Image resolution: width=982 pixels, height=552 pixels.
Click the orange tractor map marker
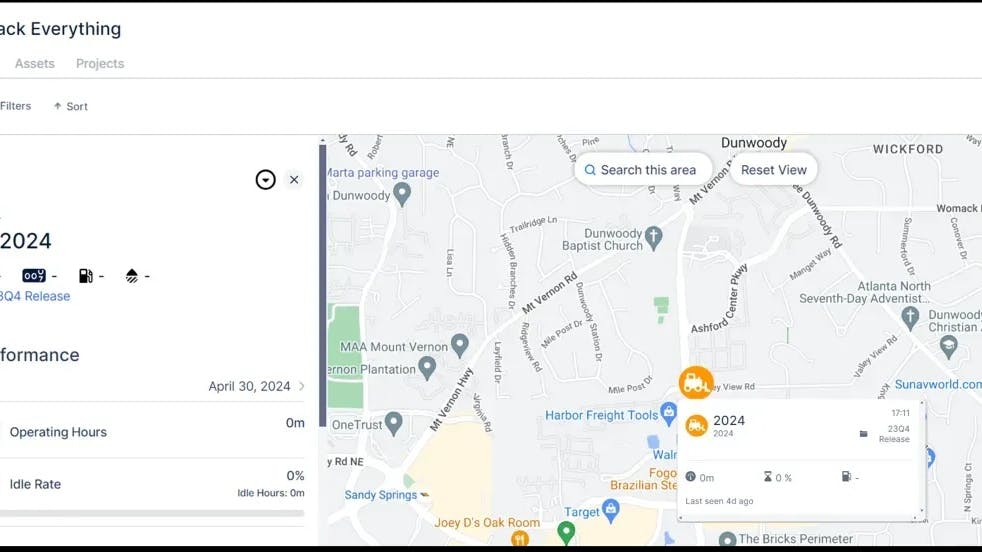(x=696, y=383)
